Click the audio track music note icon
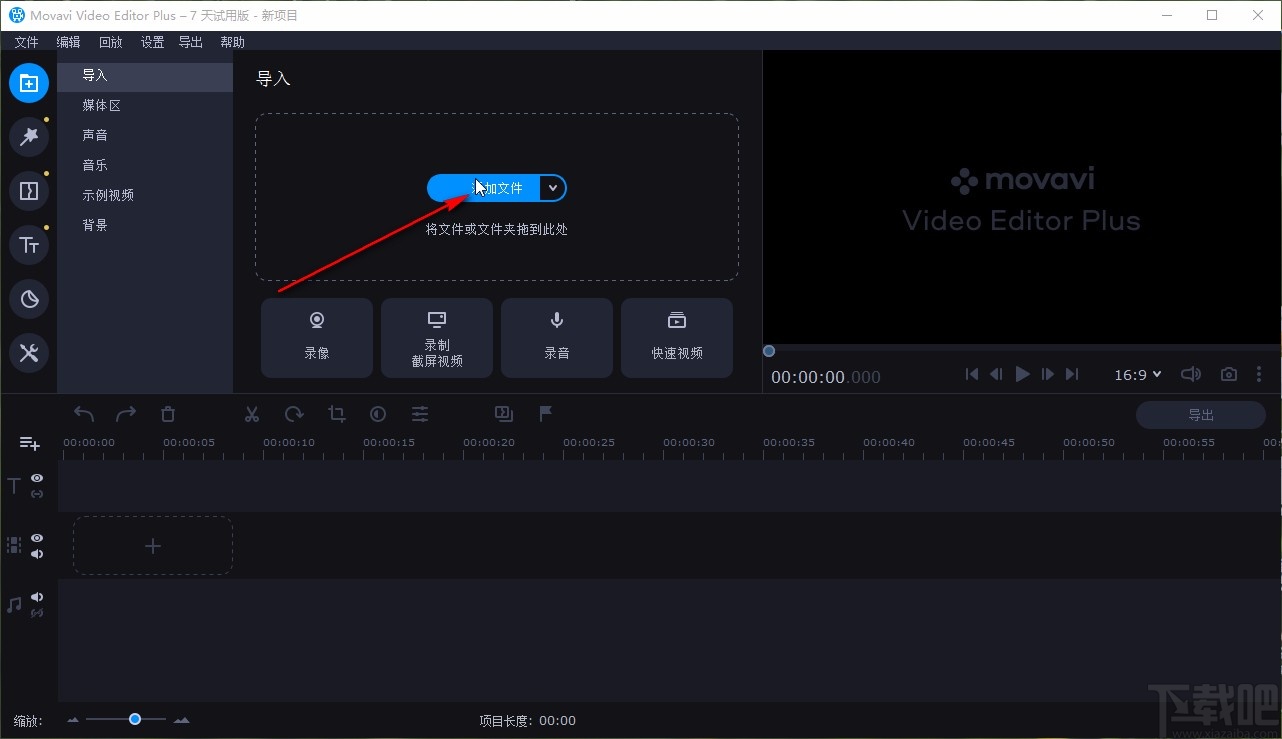The height and width of the screenshot is (739, 1282). pos(14,605)
